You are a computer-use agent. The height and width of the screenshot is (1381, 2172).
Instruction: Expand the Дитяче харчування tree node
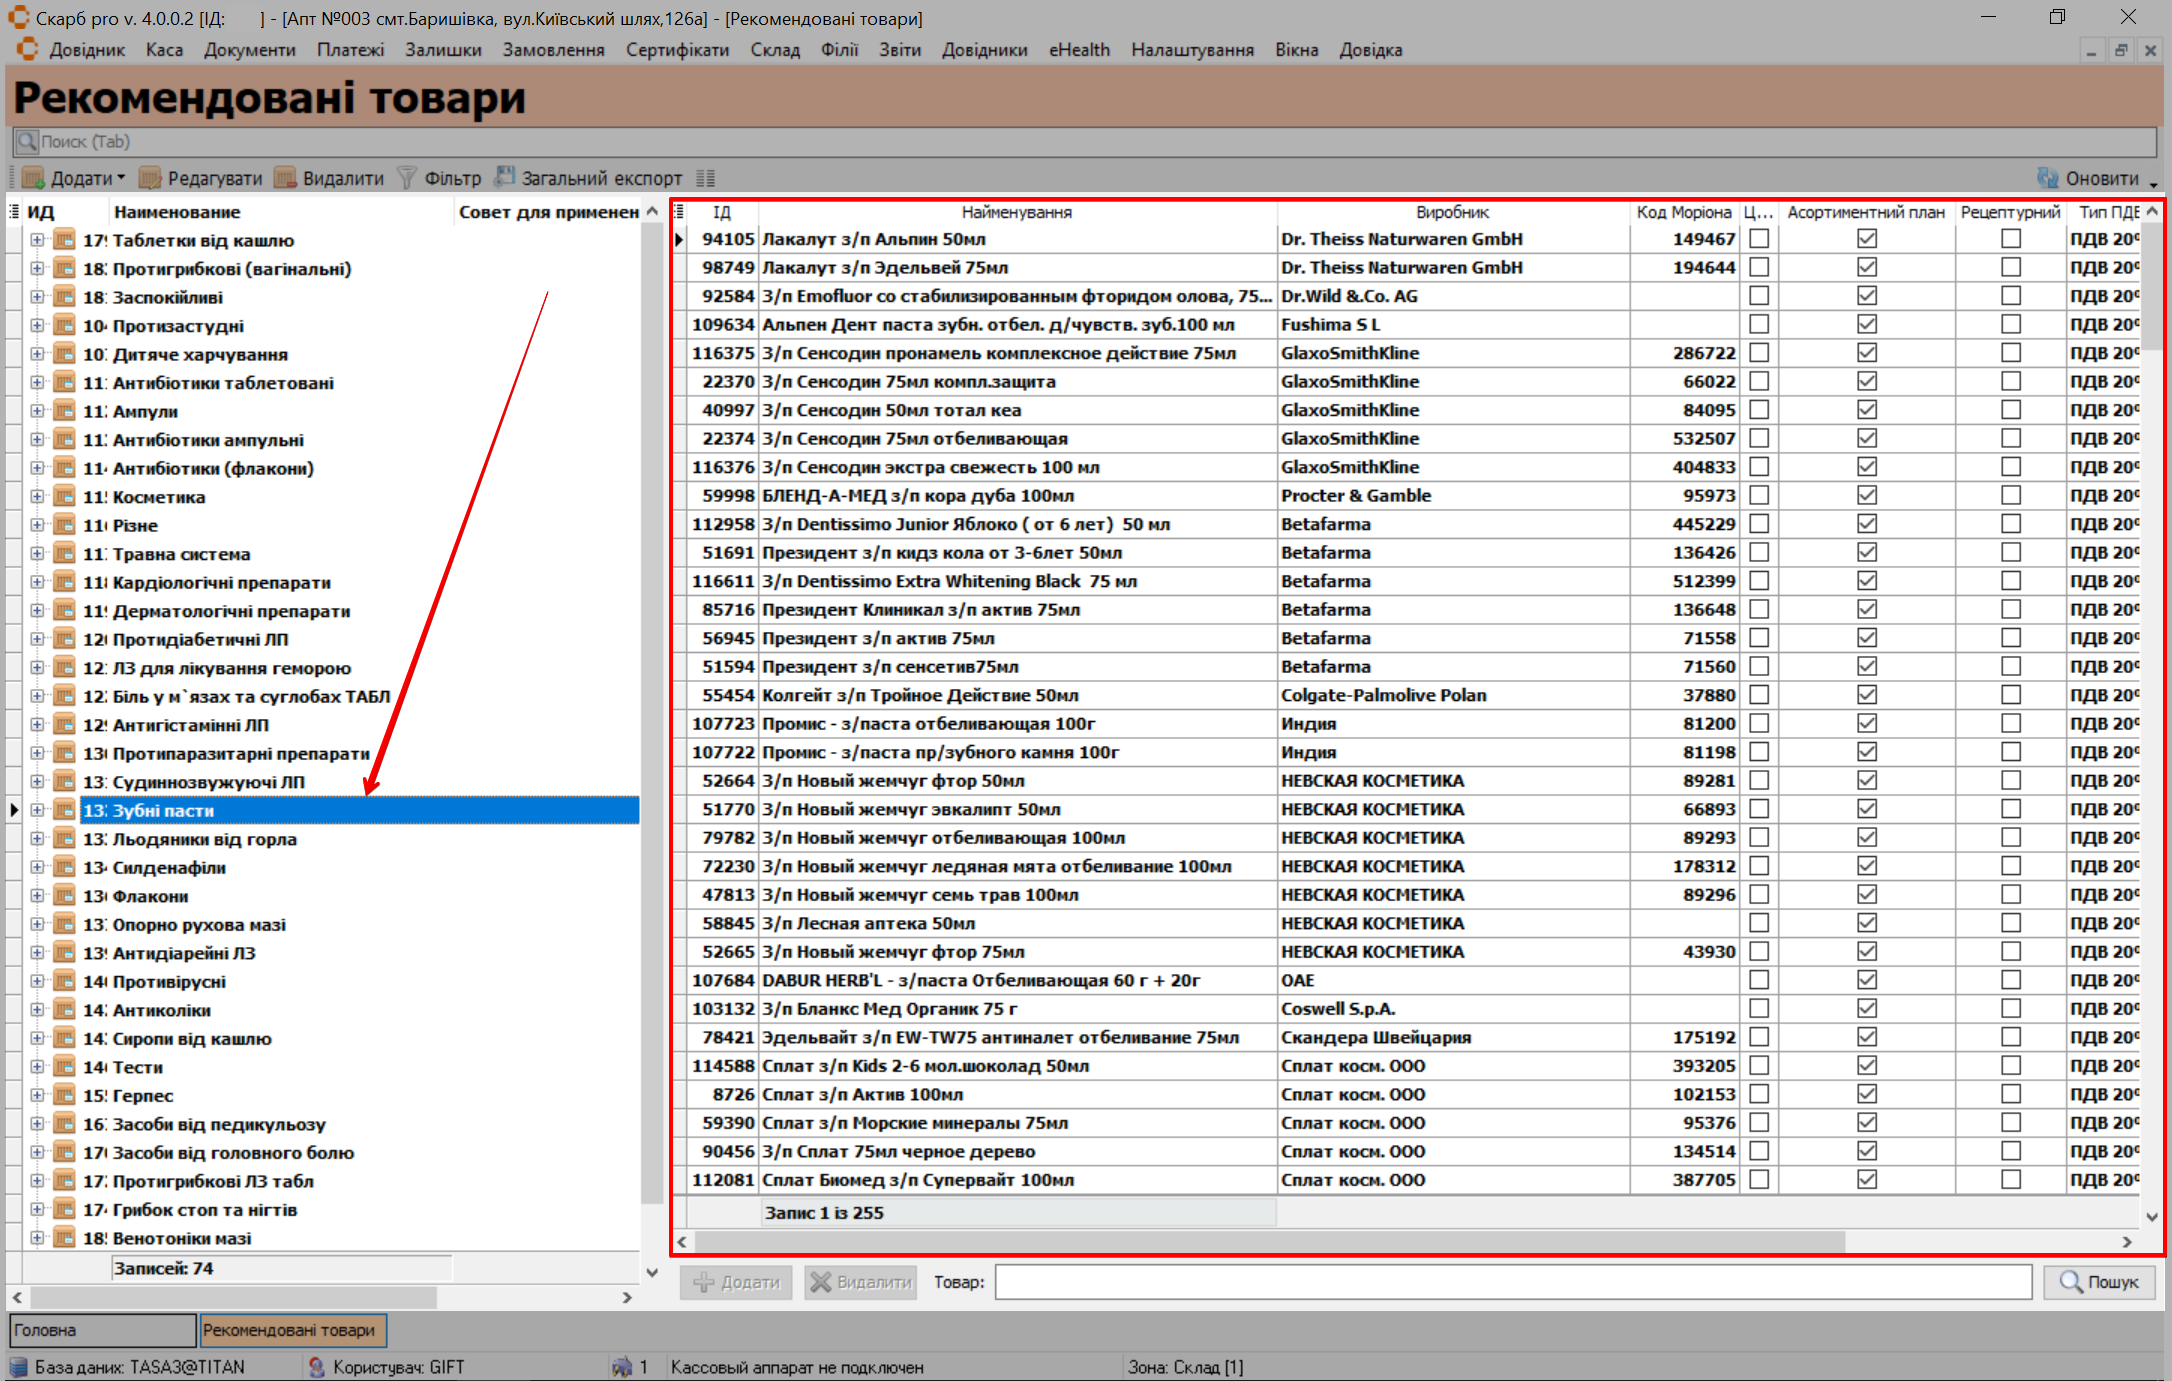click(x=37, y=354)
